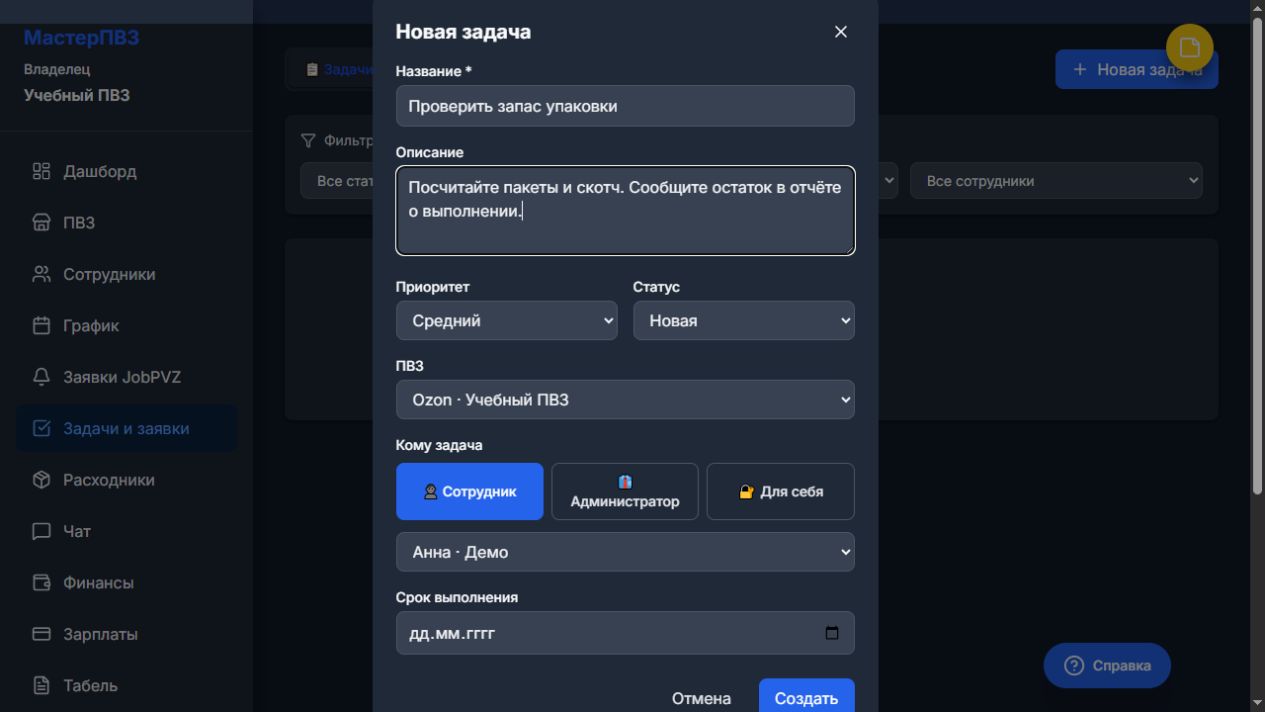Open the Все сотрудники filter dropdown

[1056, 181]
